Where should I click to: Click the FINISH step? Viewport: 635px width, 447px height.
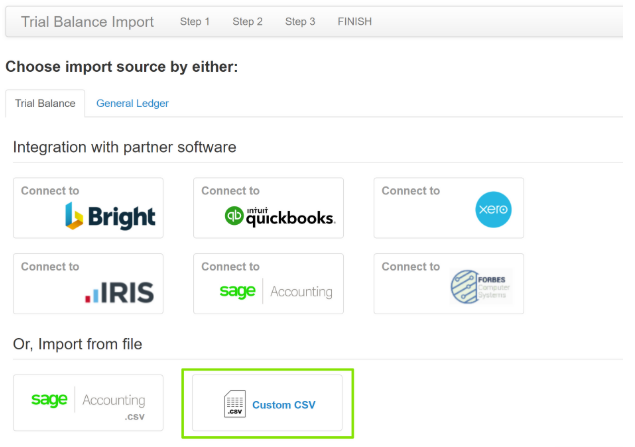click(x=354, y=22)
